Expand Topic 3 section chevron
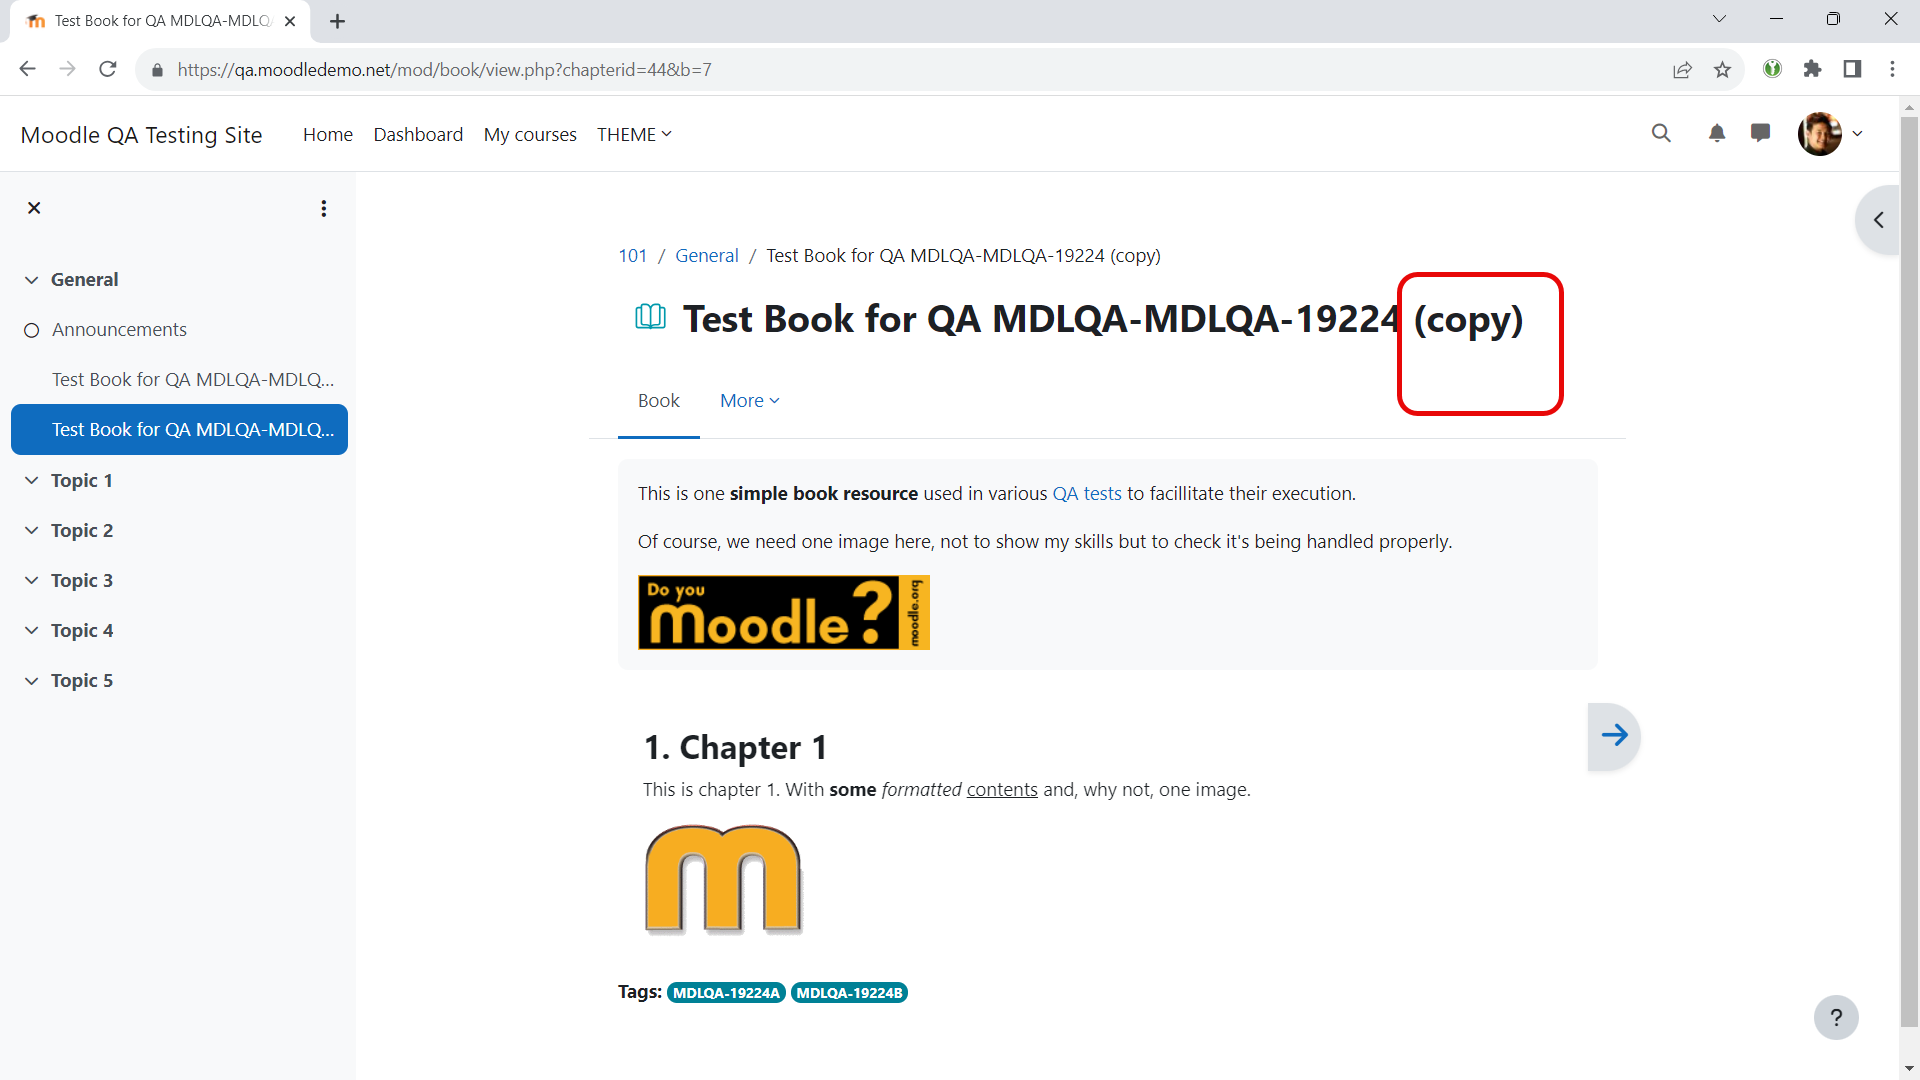 [31, 581]
